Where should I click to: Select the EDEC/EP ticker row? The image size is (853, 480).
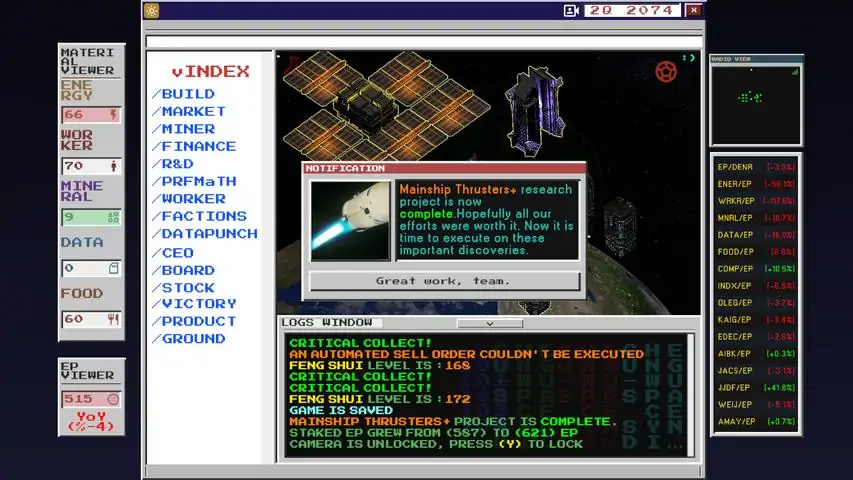click(x=756, y=336)
